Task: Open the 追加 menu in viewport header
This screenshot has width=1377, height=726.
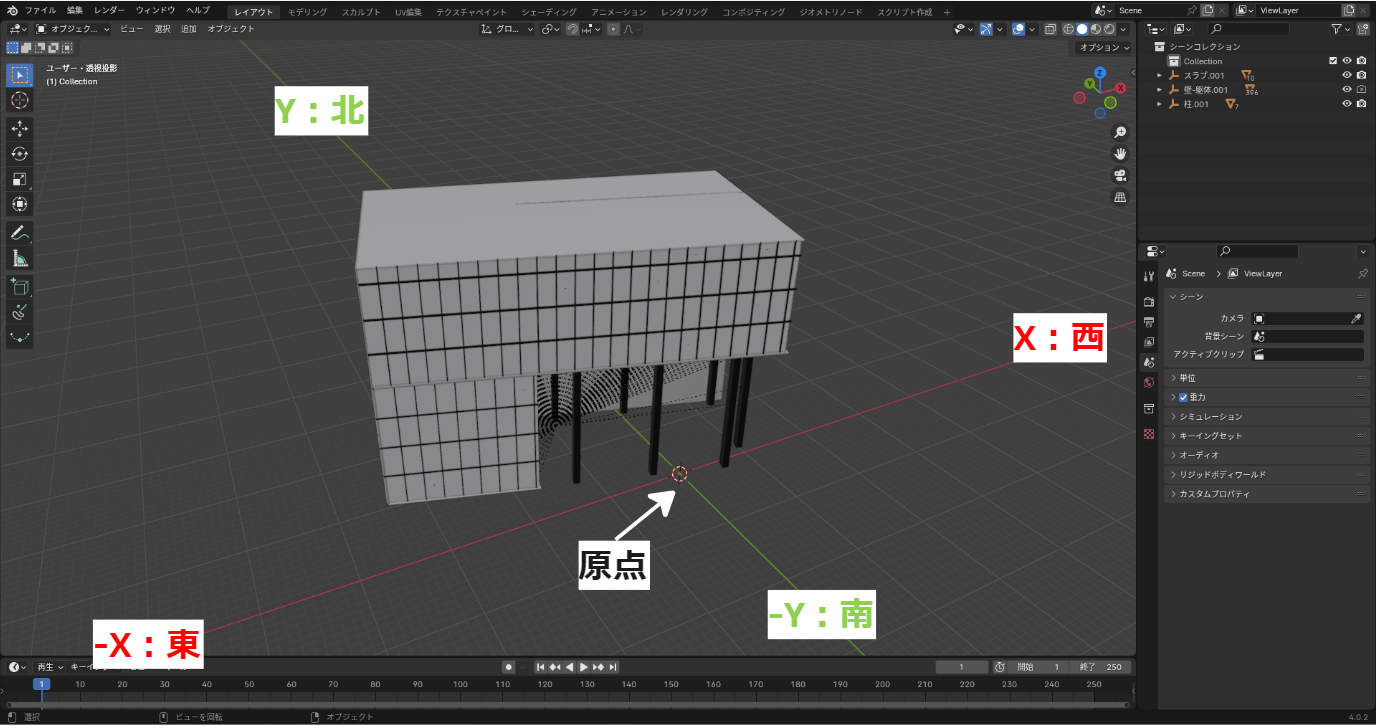Action: click(189, 29)
